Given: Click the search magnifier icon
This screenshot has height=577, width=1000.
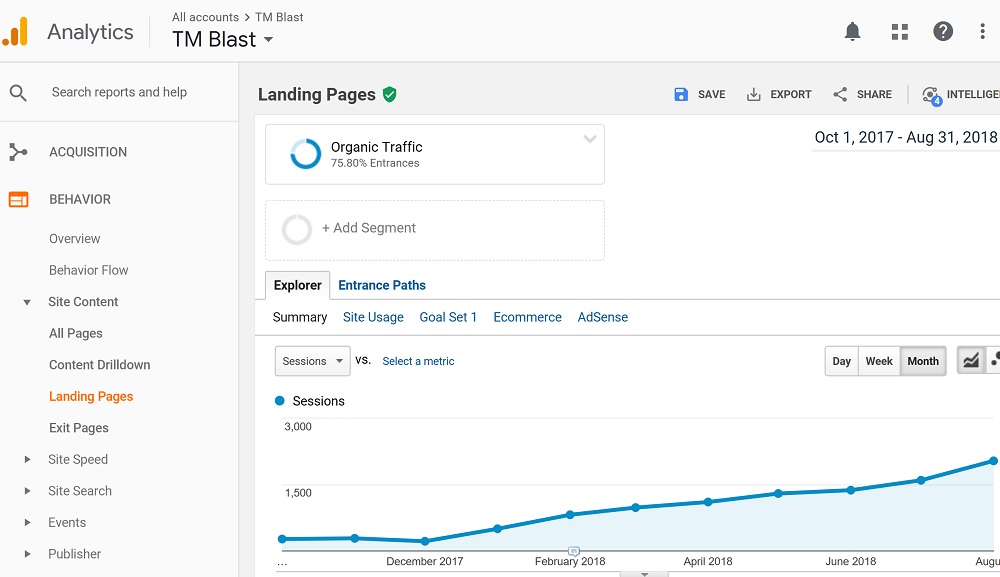Looking at the screenshot, I should click(x=18, y=93).
